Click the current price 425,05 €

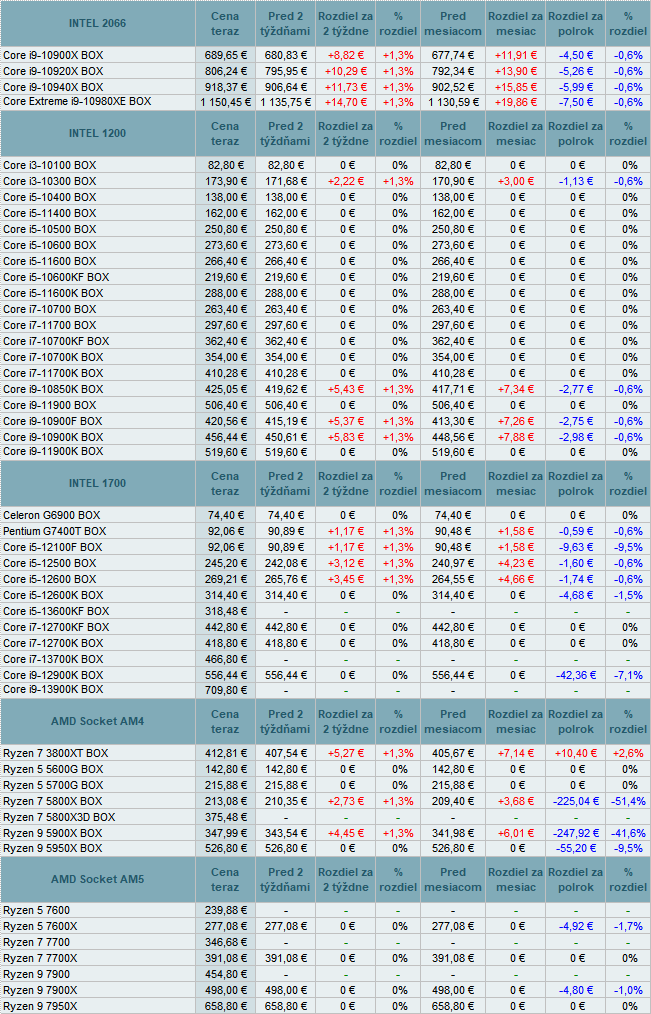tap(227, 389)
